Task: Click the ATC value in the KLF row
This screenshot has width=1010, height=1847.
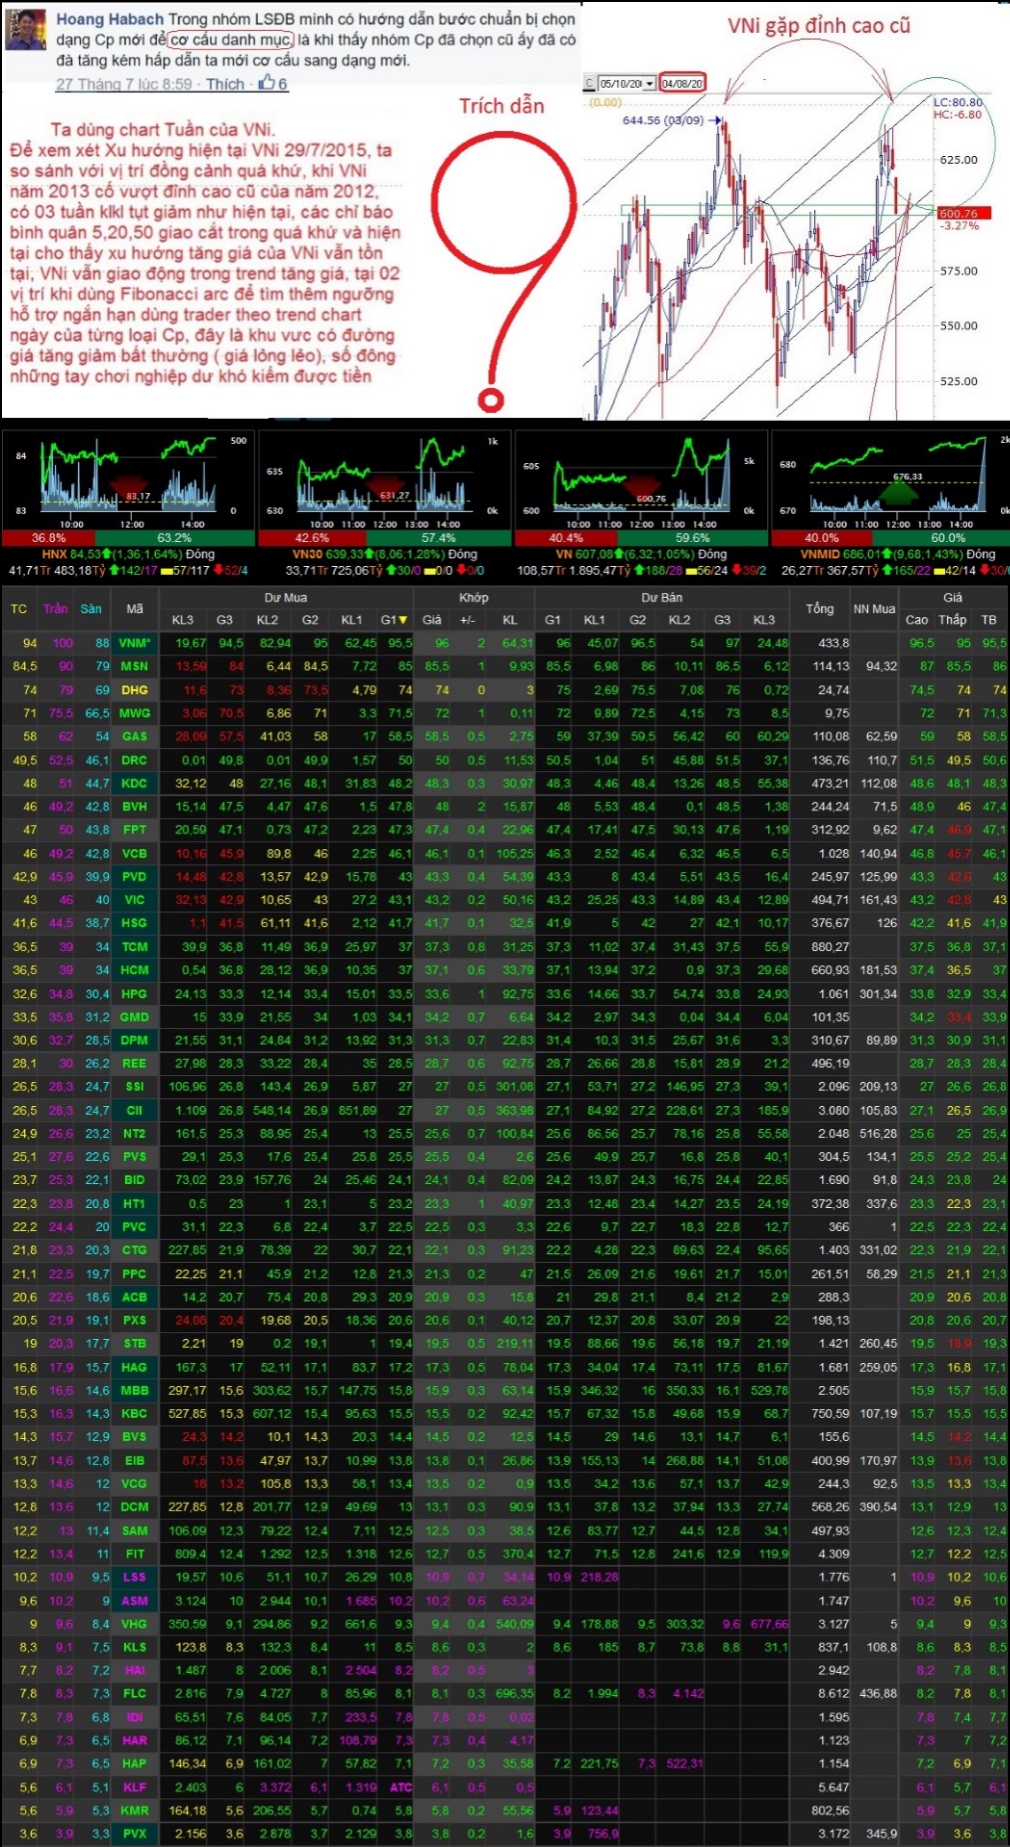Action: coord(401,1787)
